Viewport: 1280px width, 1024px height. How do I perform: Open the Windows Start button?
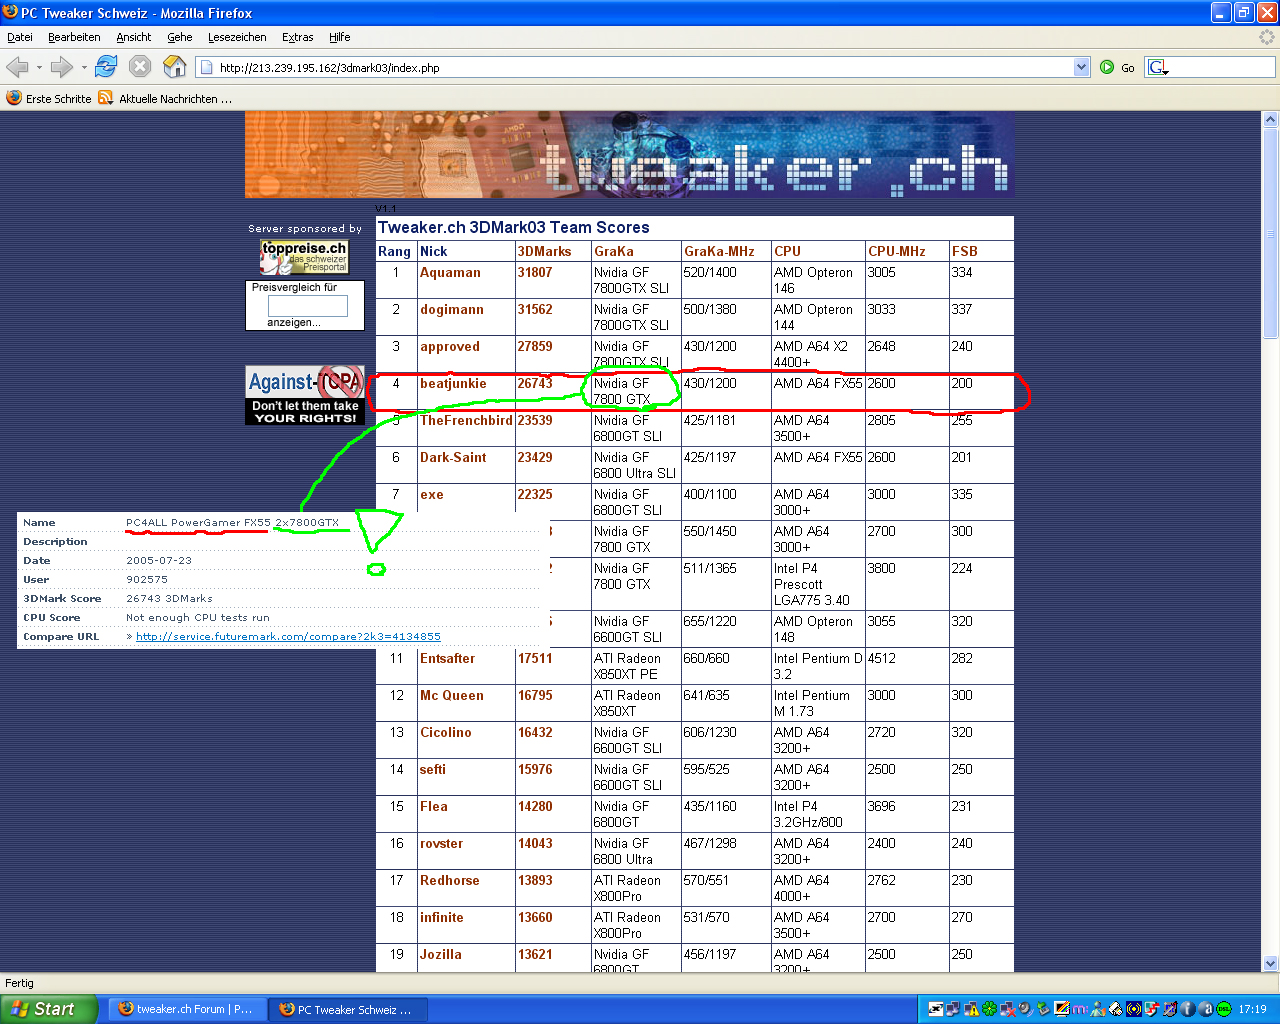pyautogui.click(x=48, y=1009)
